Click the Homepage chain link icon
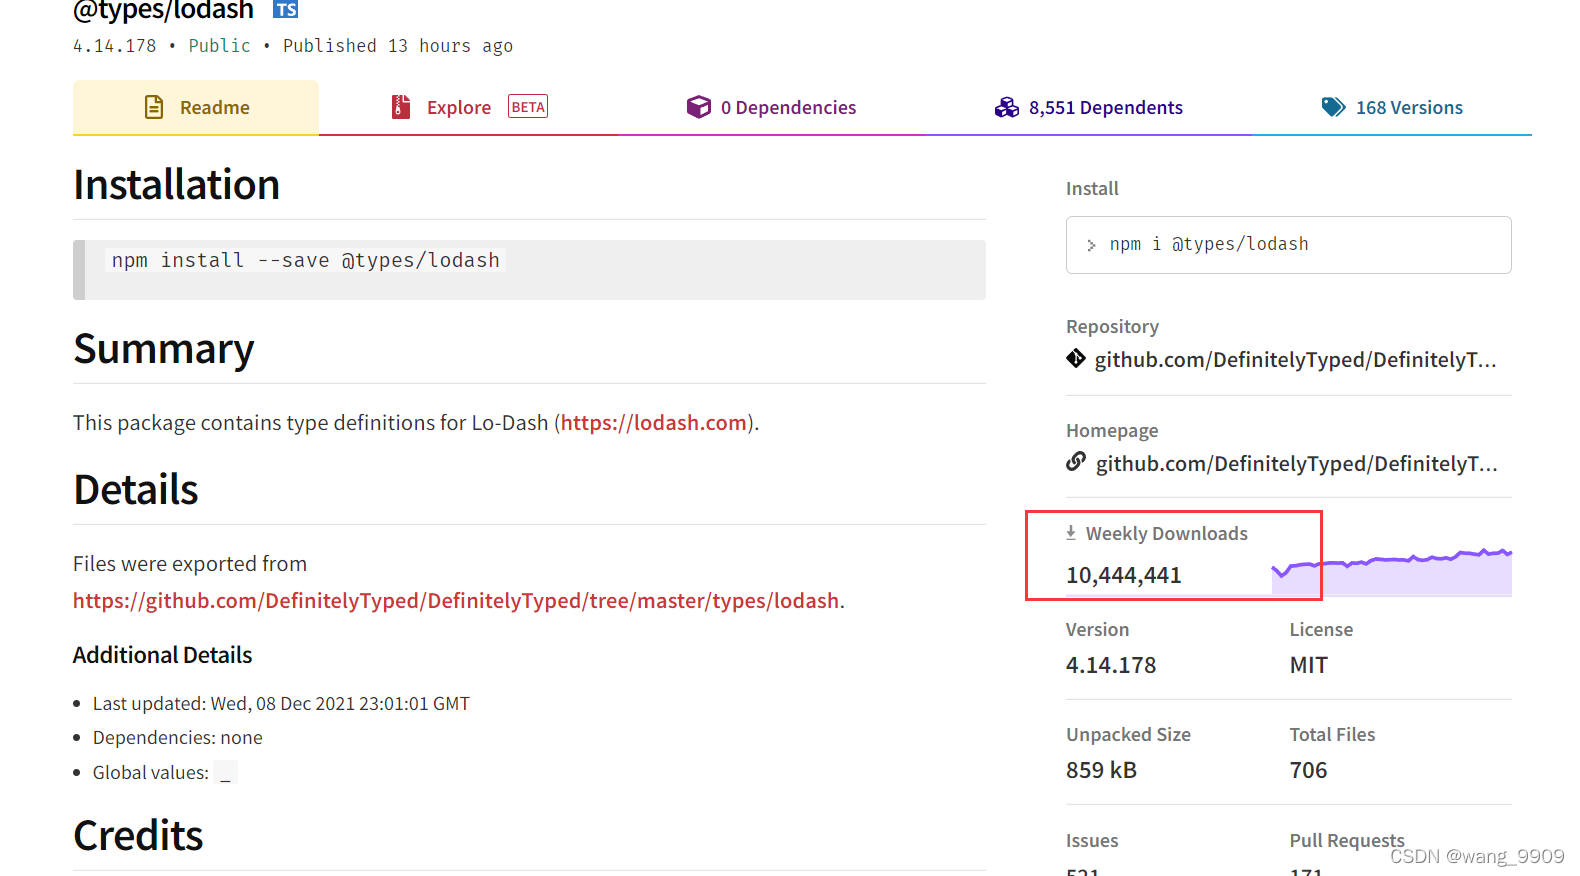 point(1076,461)
